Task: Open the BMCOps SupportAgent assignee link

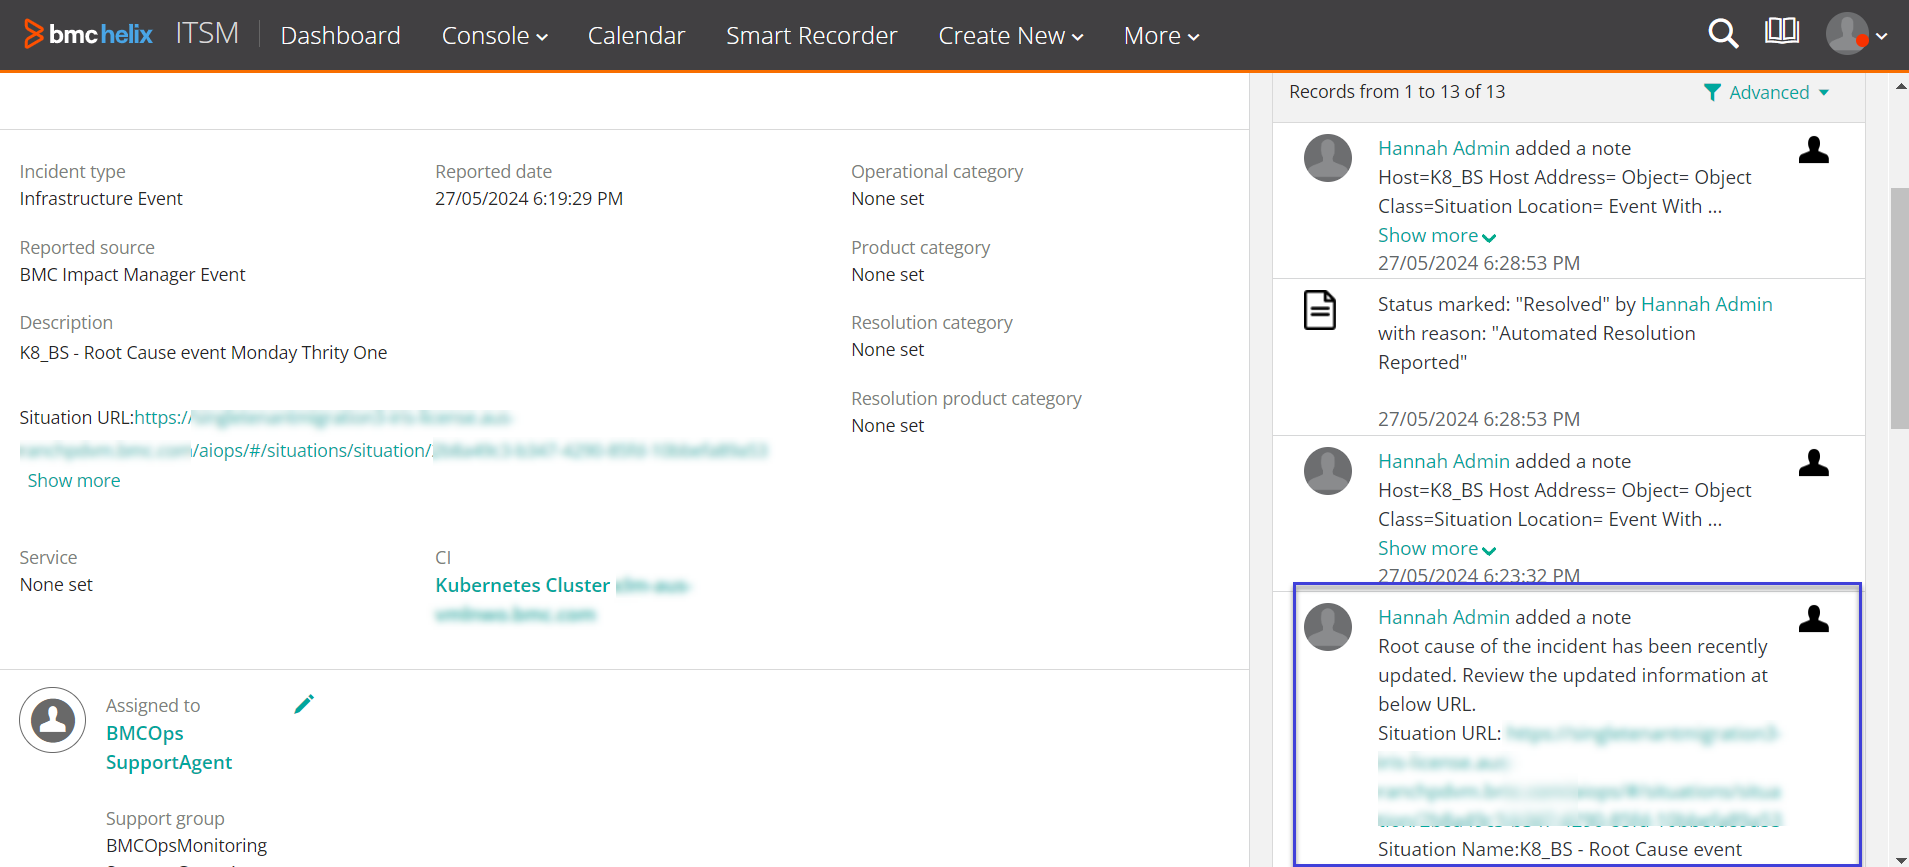Action: (169, 748)
